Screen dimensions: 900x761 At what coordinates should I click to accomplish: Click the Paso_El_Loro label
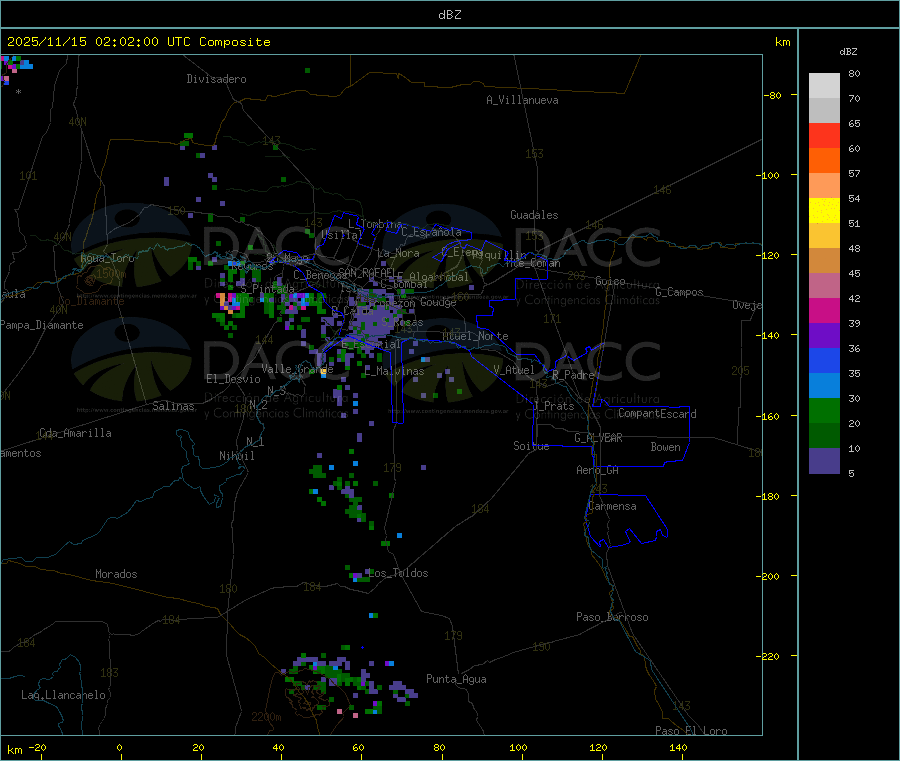tap(692, 731)
